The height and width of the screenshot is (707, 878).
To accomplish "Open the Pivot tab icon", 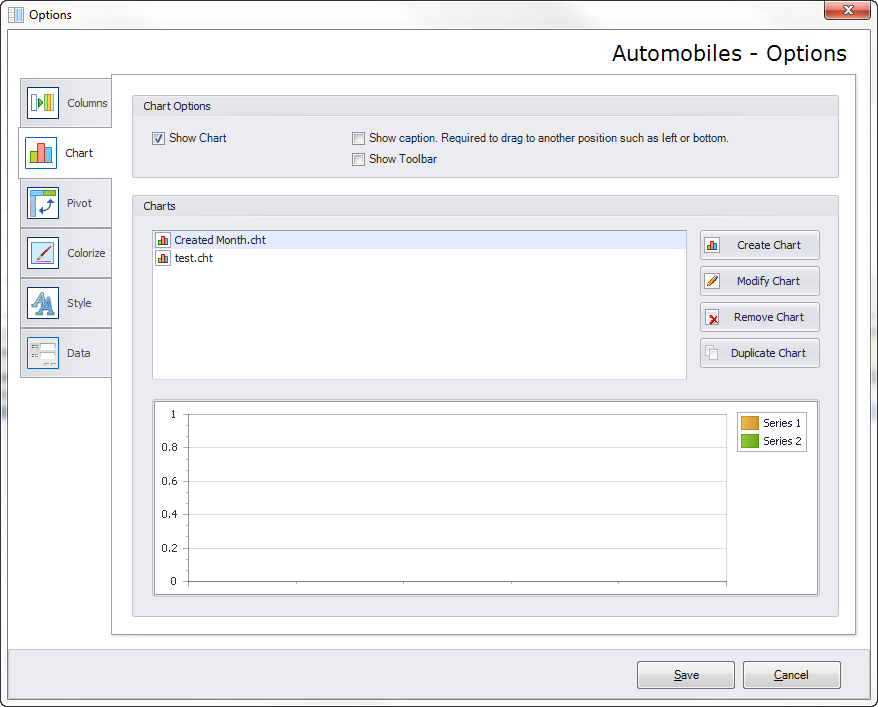I will [x=43, y=203].
